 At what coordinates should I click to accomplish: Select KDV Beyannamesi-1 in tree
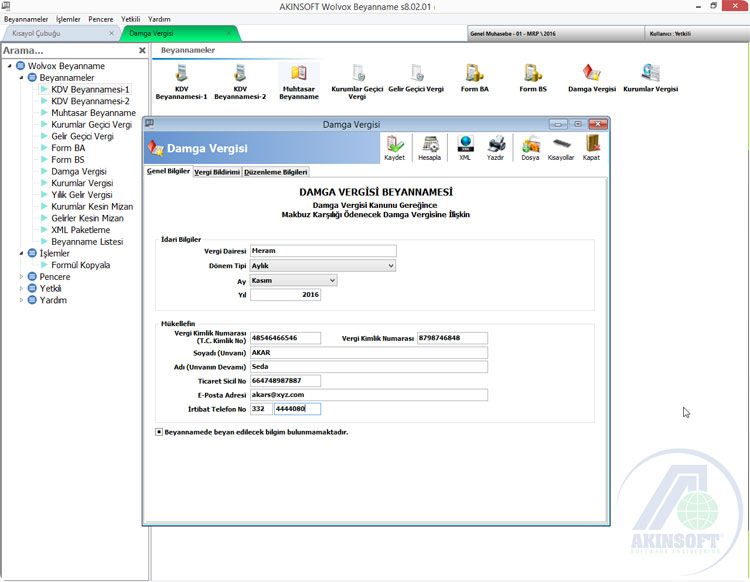point(90,89)
